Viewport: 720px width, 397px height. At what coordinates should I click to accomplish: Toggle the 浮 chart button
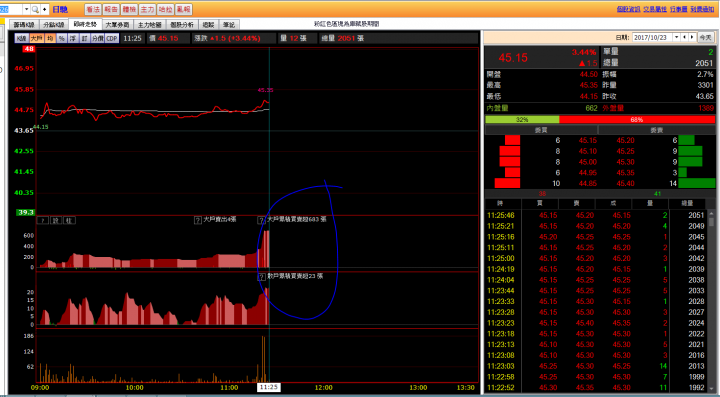(73, 38)
